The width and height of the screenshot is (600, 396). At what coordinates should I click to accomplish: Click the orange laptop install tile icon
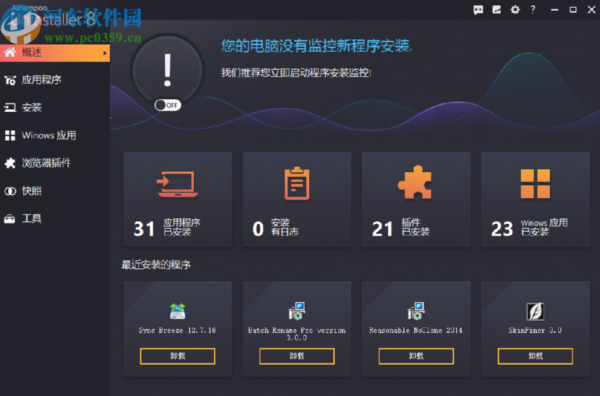click(x=178, y=184)
